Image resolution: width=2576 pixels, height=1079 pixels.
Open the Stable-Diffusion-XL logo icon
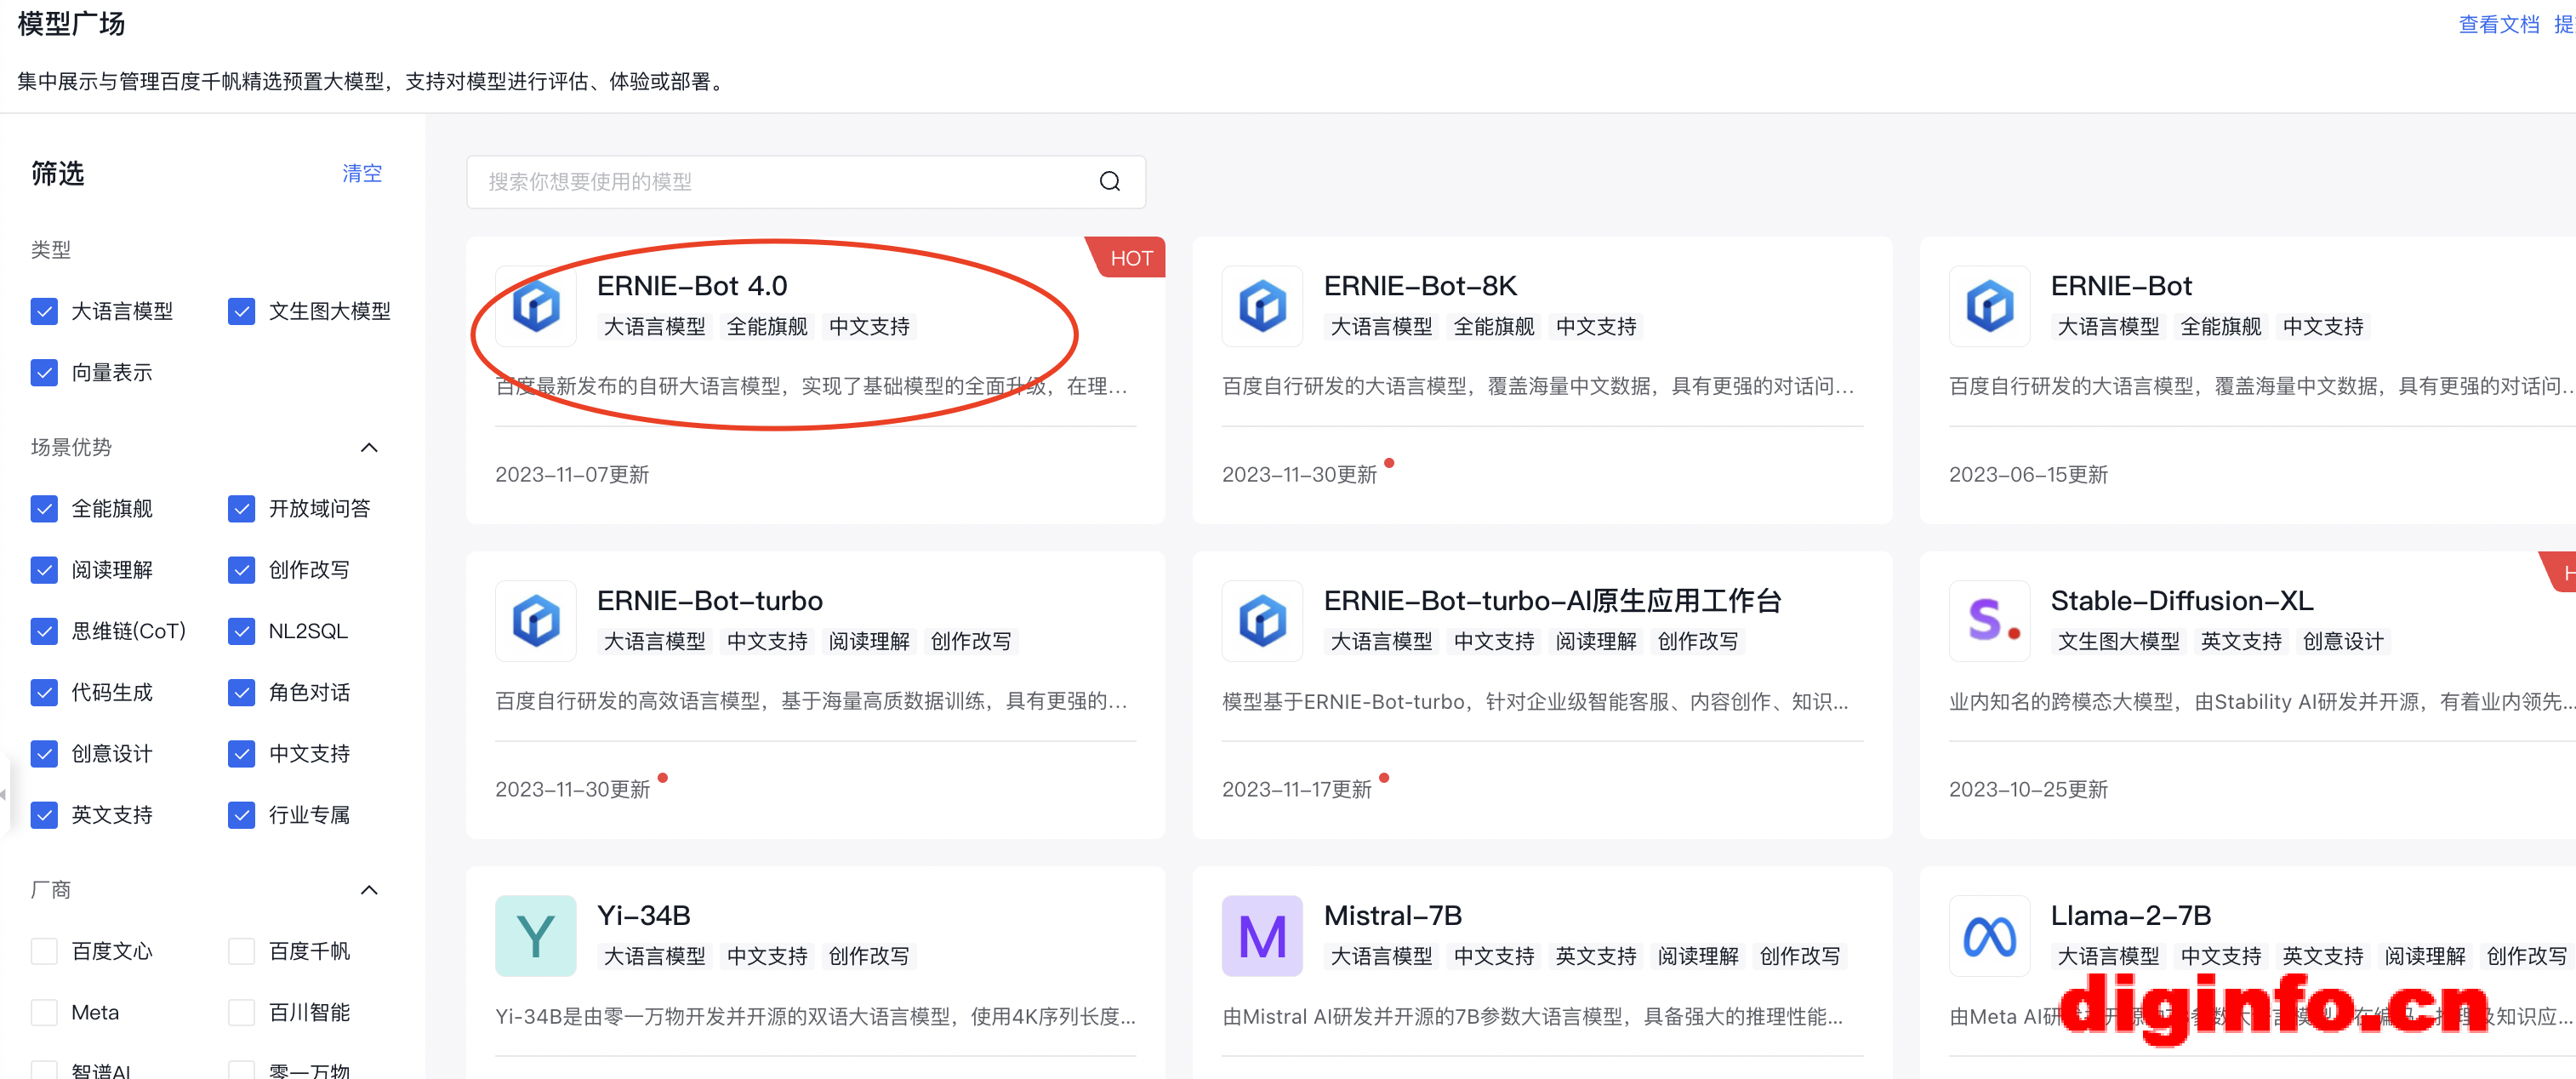click(x=1989, y=621)
